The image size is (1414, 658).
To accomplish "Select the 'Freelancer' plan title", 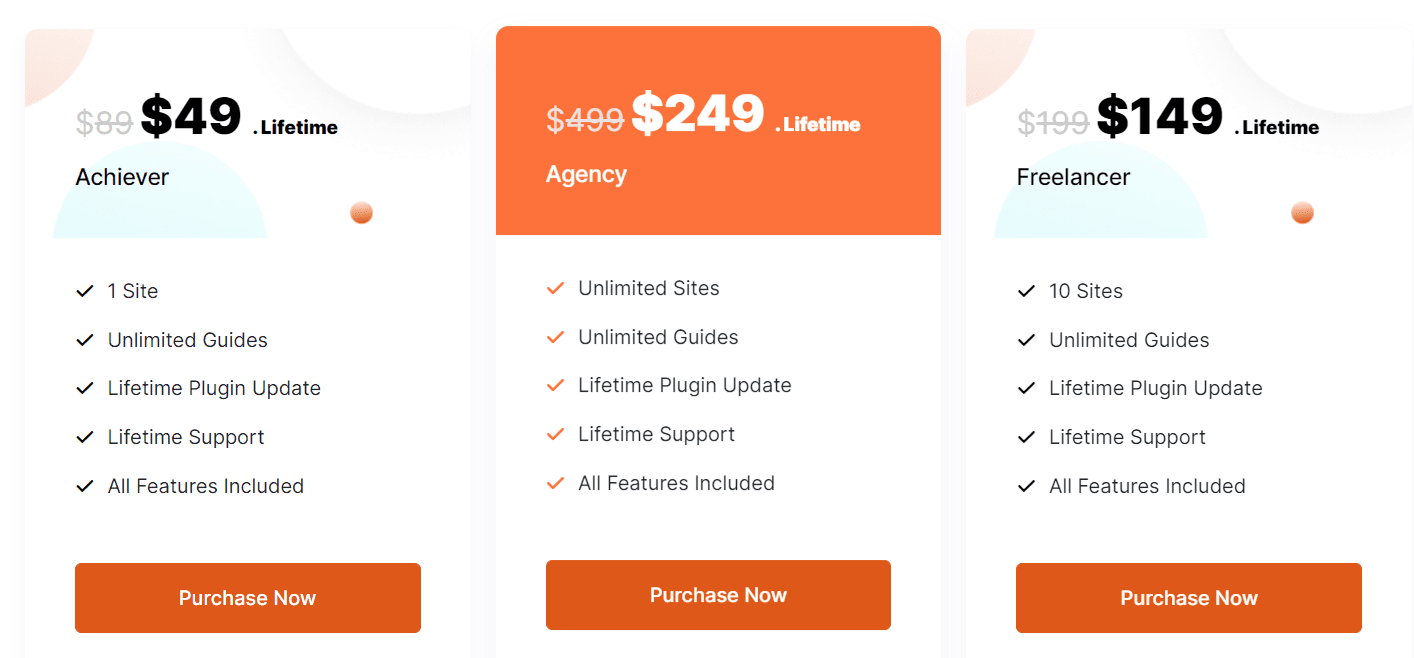I will coord(1072,177).
